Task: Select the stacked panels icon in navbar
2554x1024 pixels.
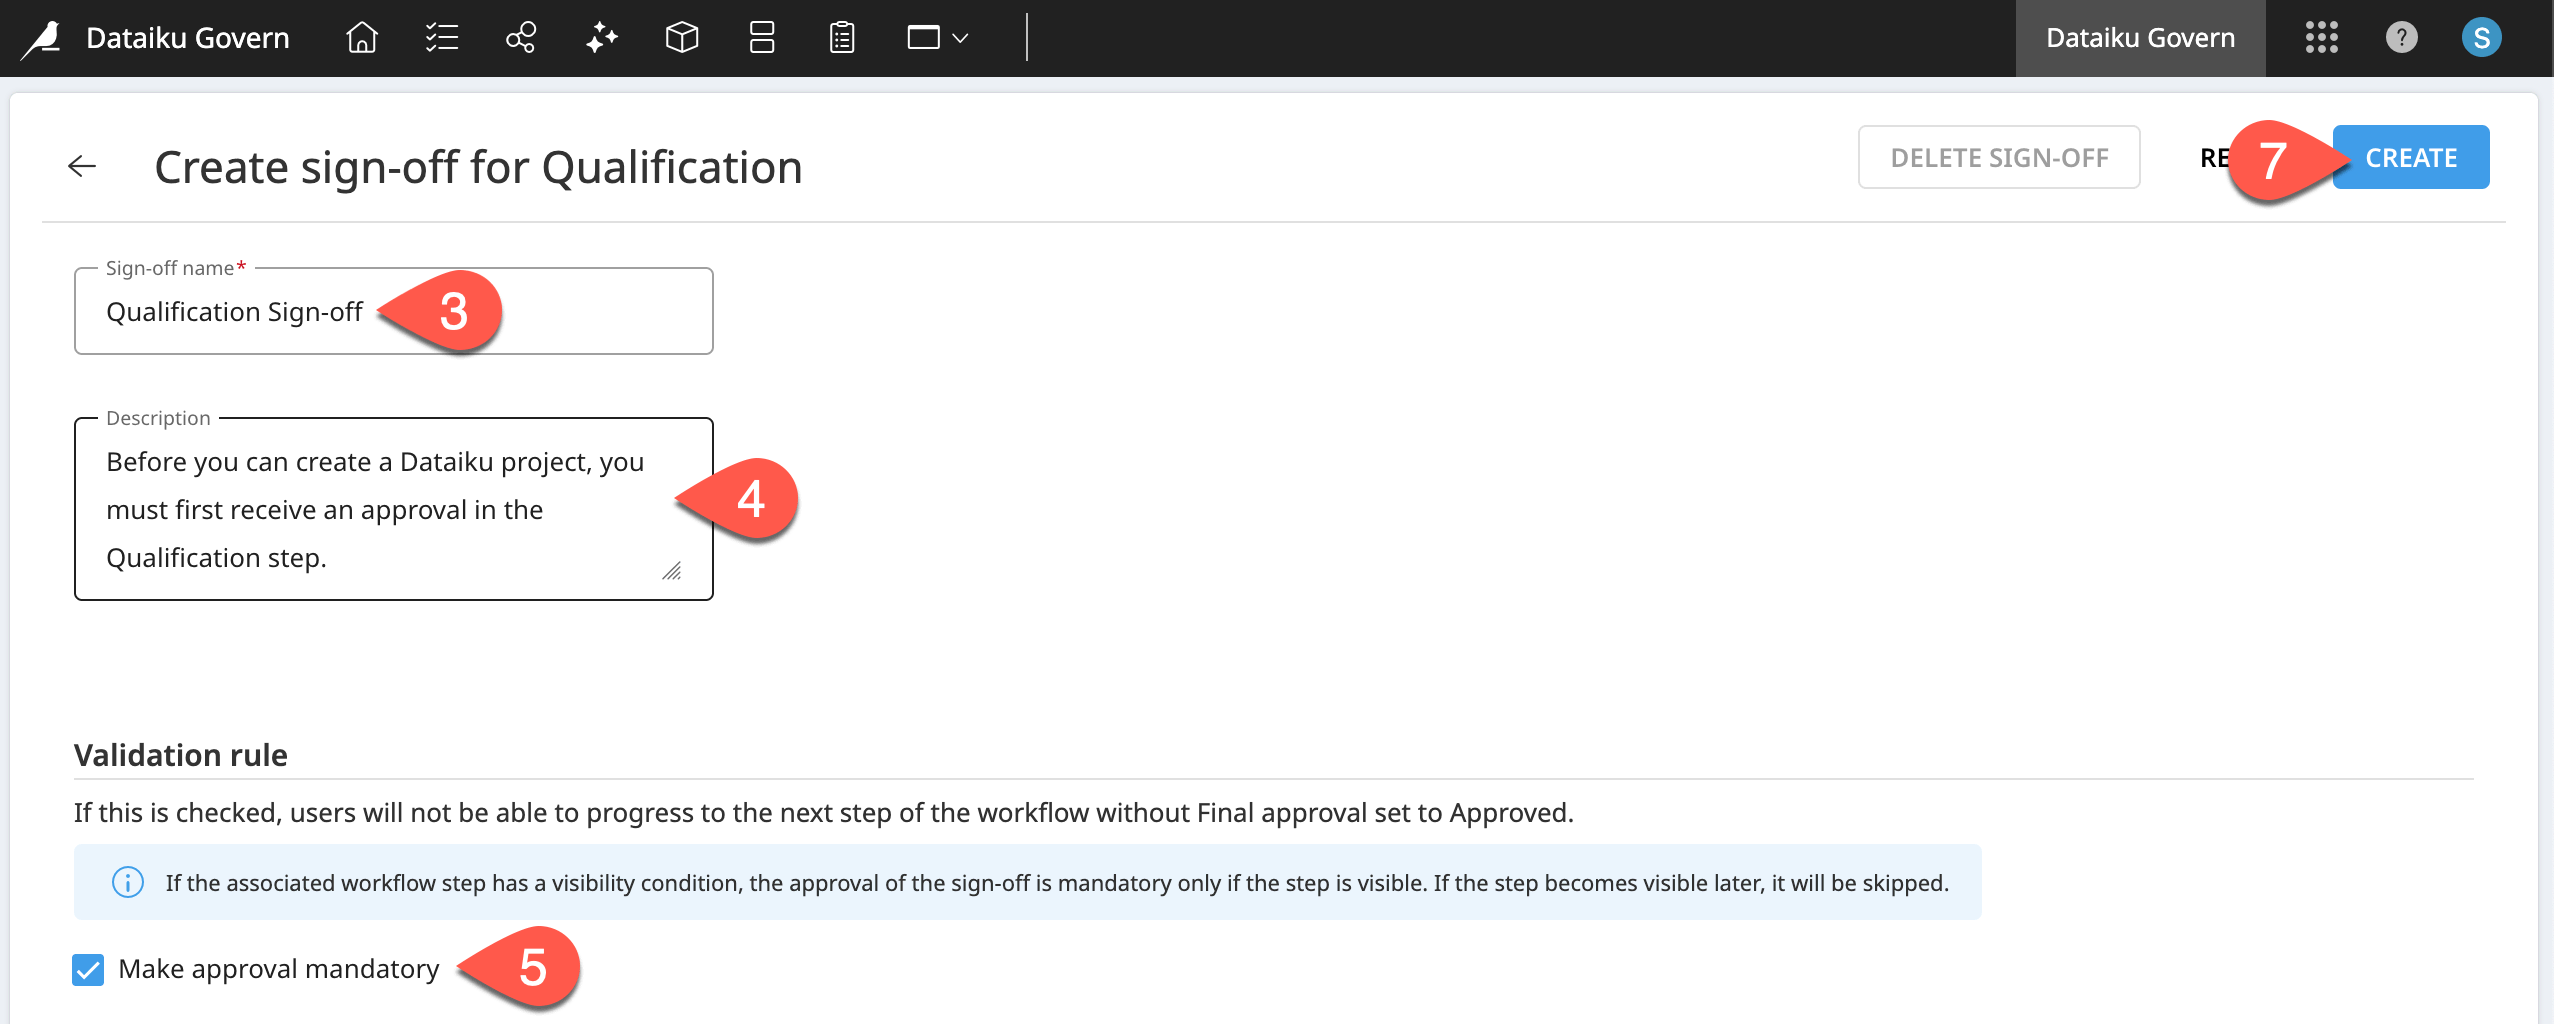Action: point(761,38)
